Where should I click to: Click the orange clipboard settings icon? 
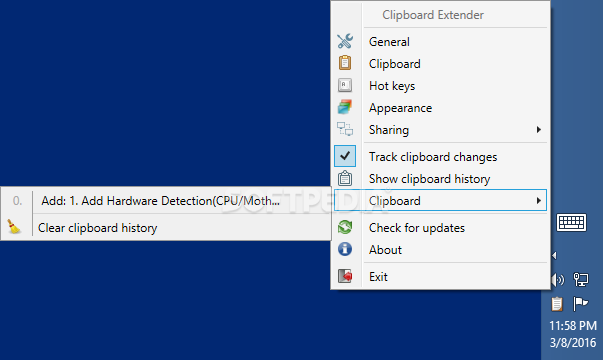tap(345, 63)
